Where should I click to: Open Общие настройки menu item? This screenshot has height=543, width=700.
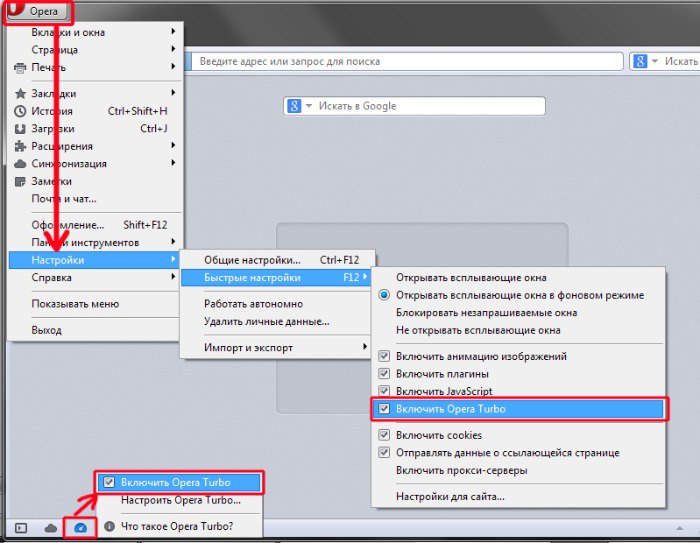click(252, 260)
